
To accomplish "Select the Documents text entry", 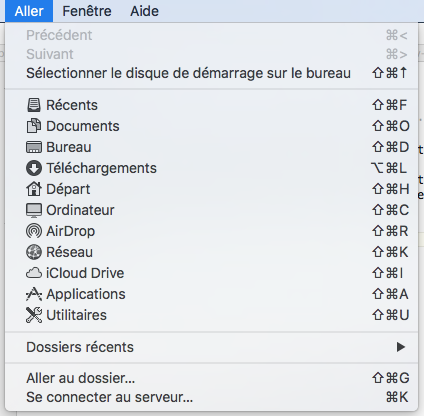I will tap(83, 126).
